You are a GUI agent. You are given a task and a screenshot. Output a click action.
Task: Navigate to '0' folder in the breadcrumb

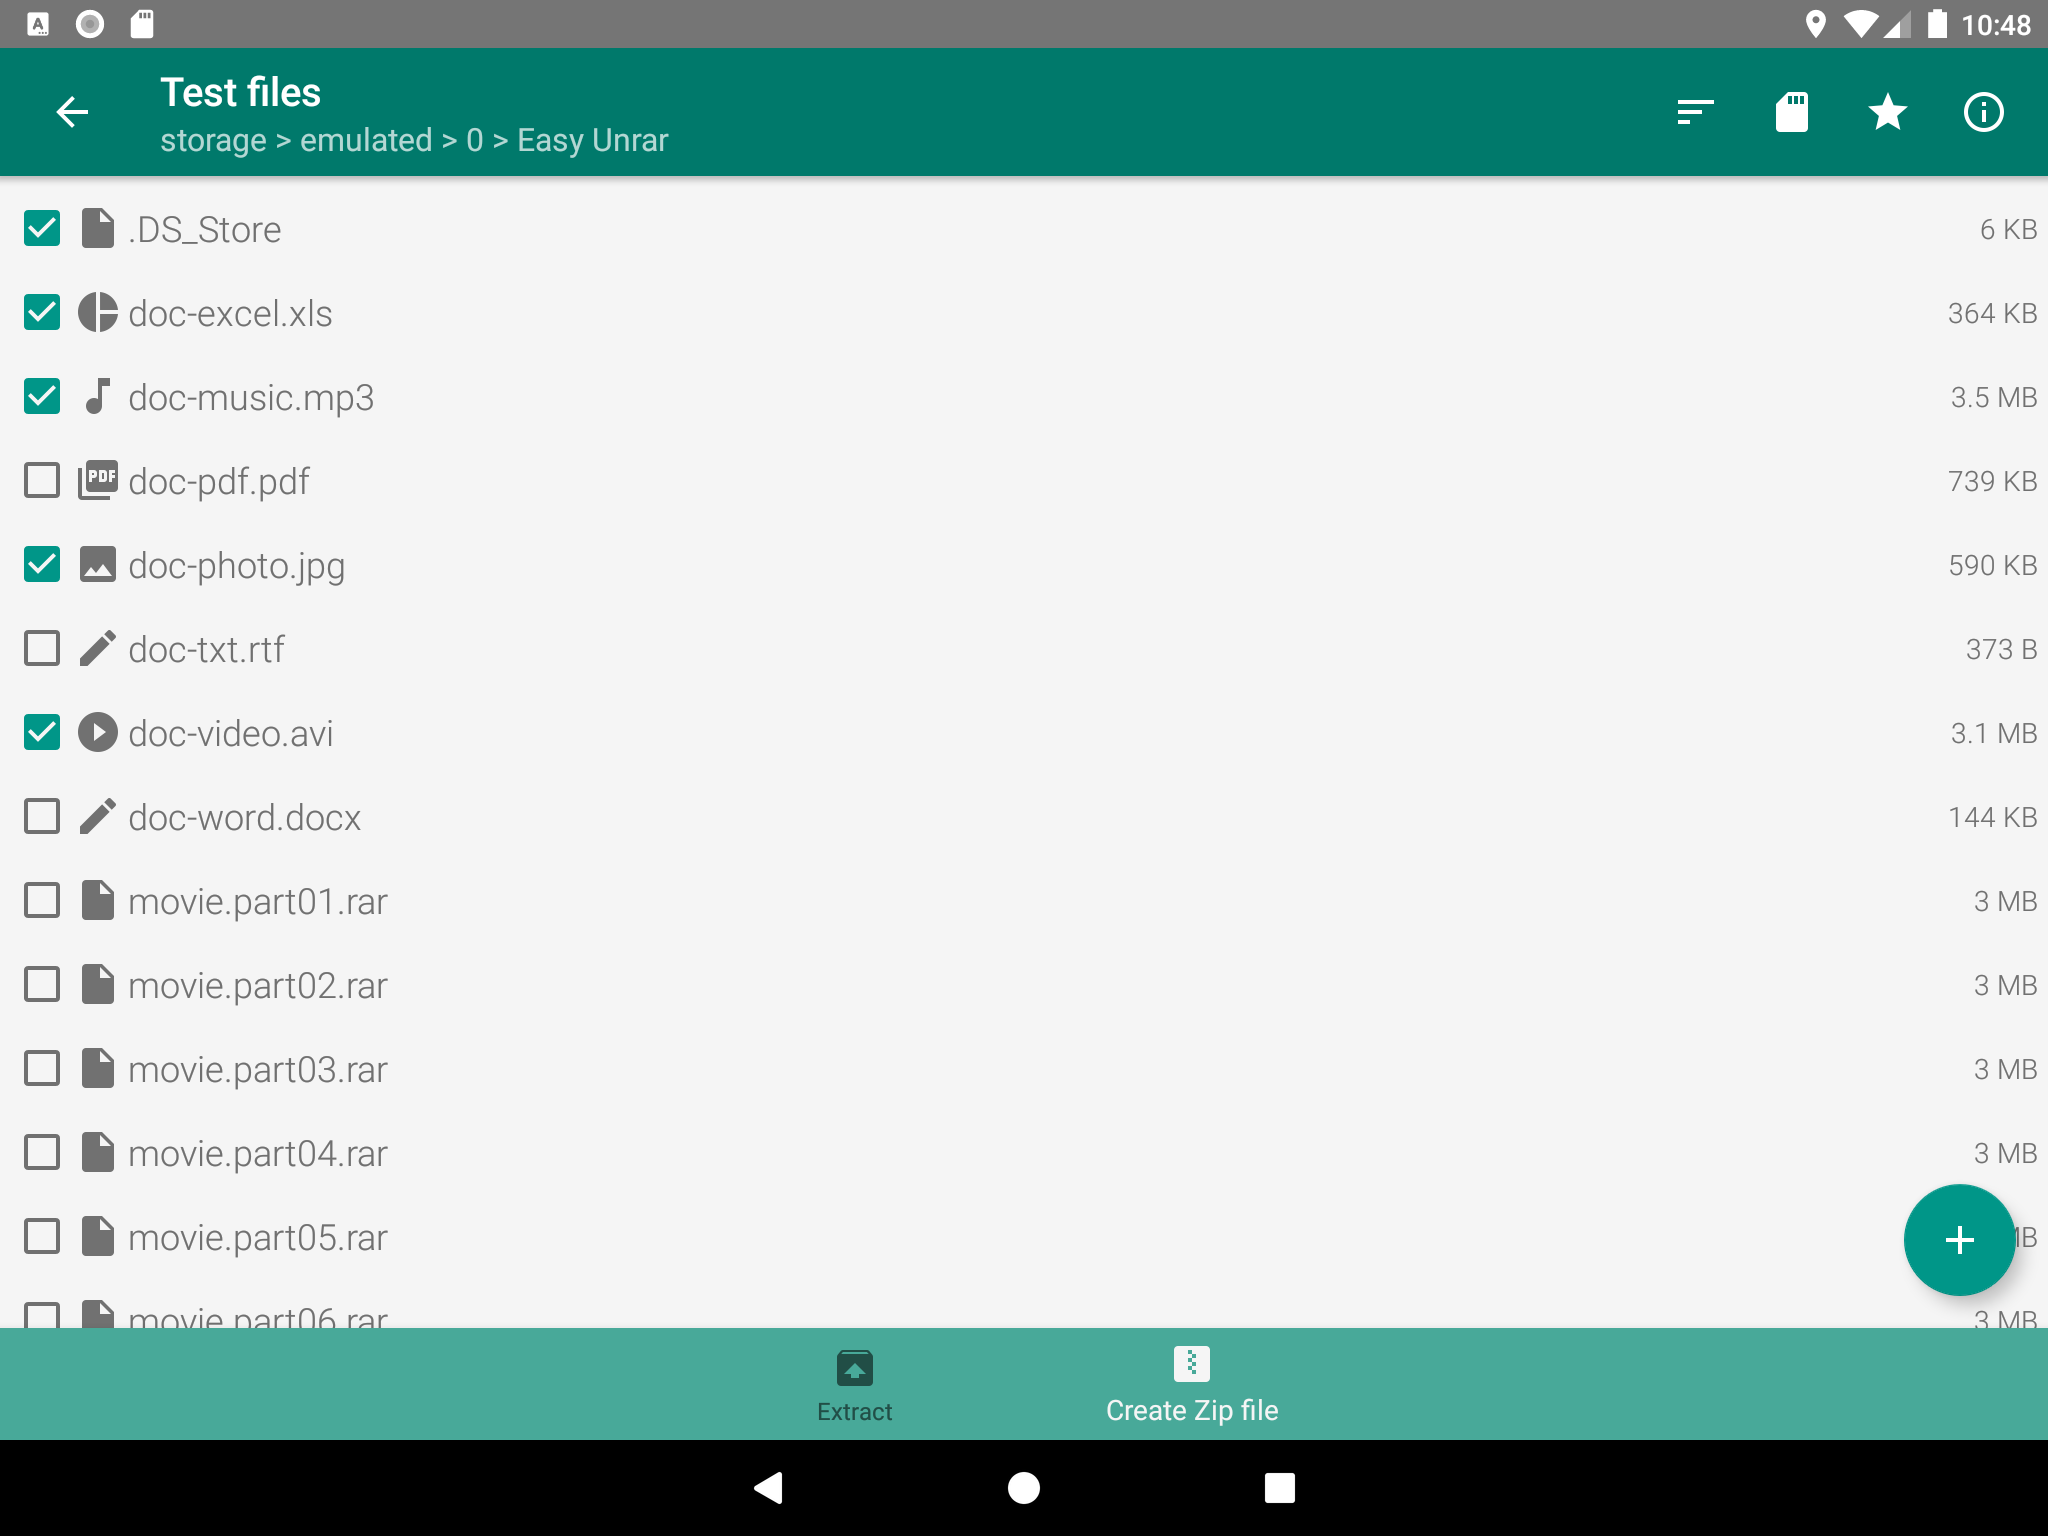[x=474, y=140]
